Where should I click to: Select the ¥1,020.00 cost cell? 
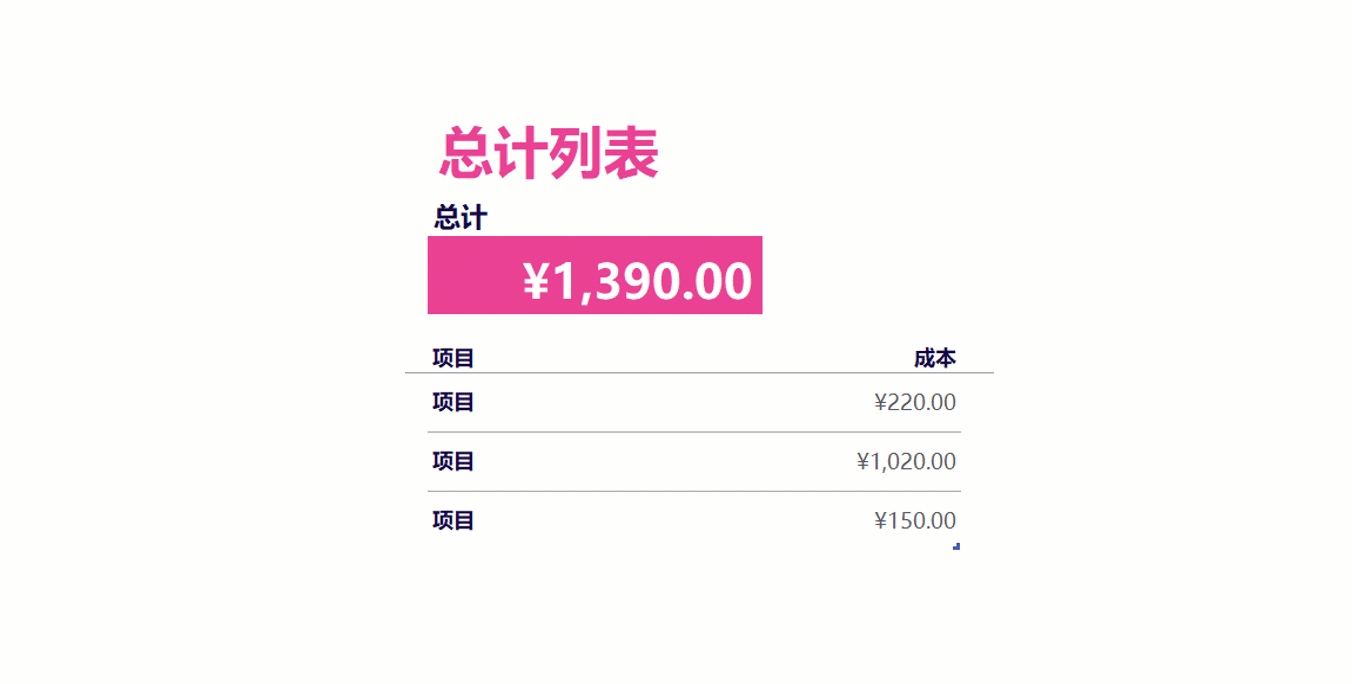tap(906, 461)
